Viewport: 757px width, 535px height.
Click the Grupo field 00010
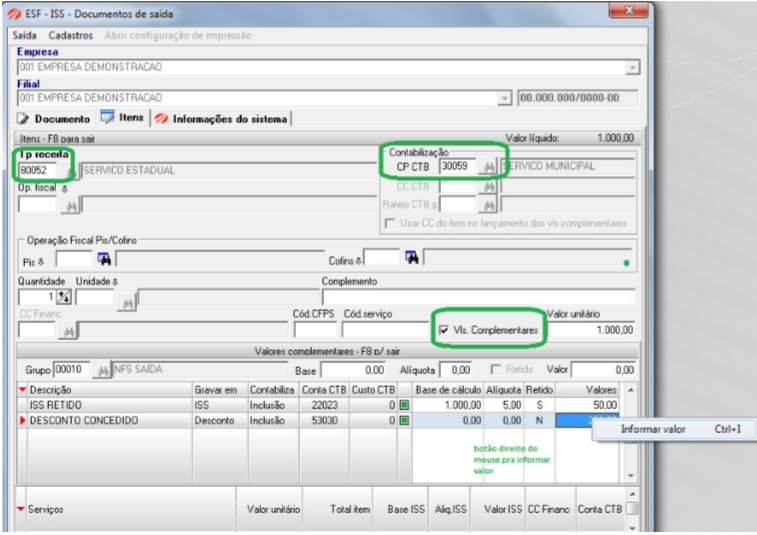coord(71,369)
